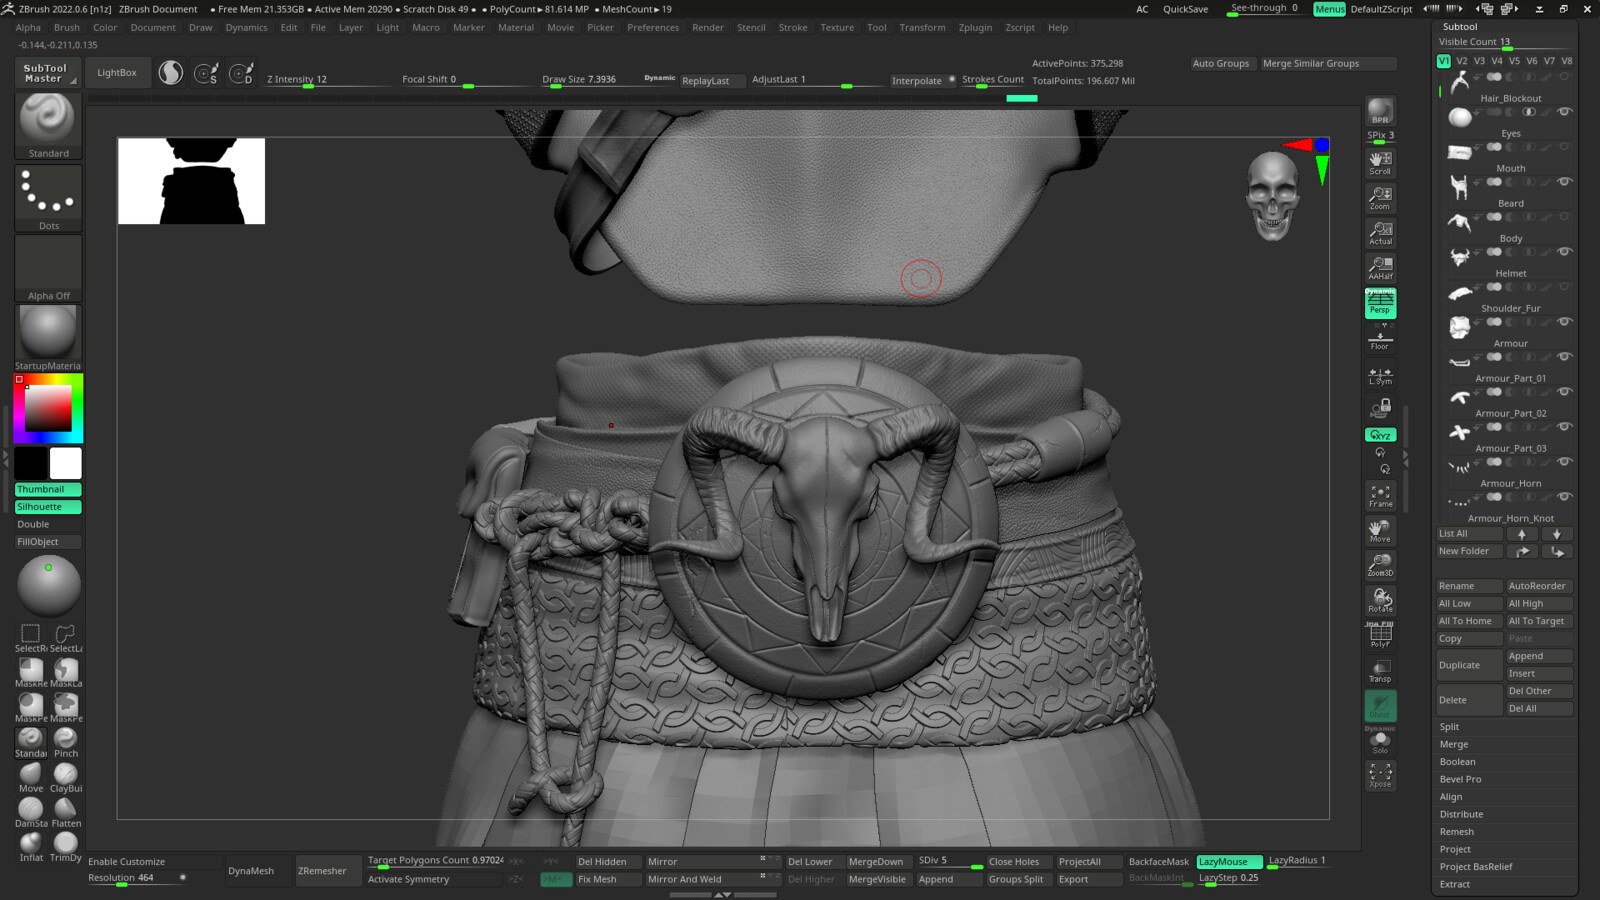Select the Scroll canvas tool
This screenshot has width=1600, height=900.
point(1380,162)
